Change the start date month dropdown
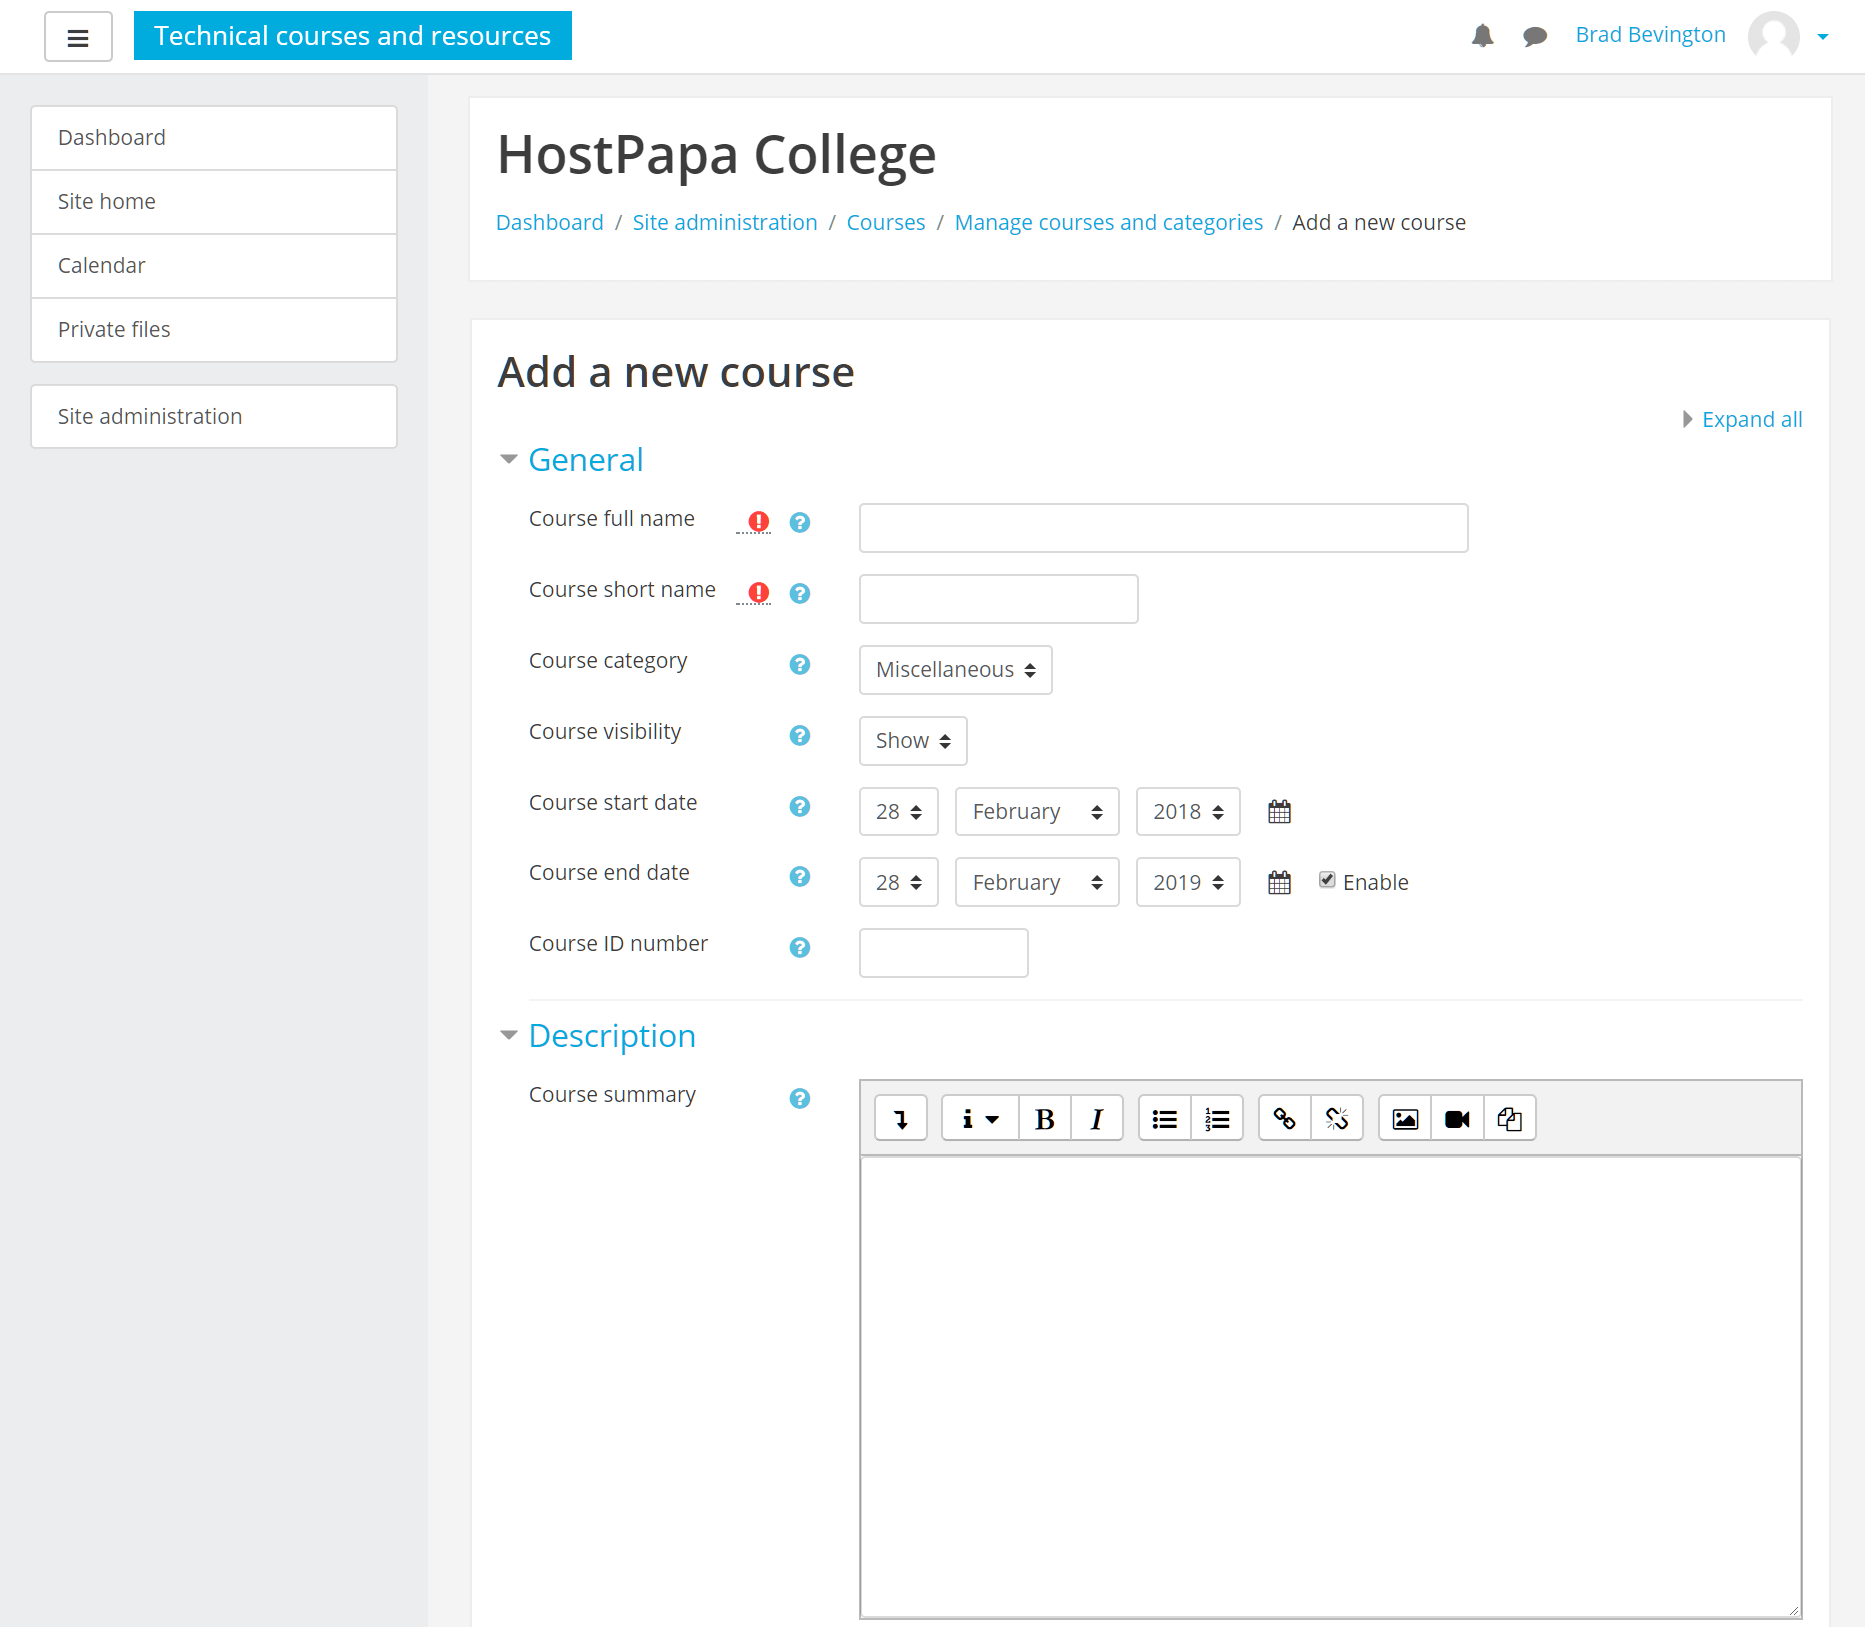The image size is (1865, 1627). coord(1037,811)
